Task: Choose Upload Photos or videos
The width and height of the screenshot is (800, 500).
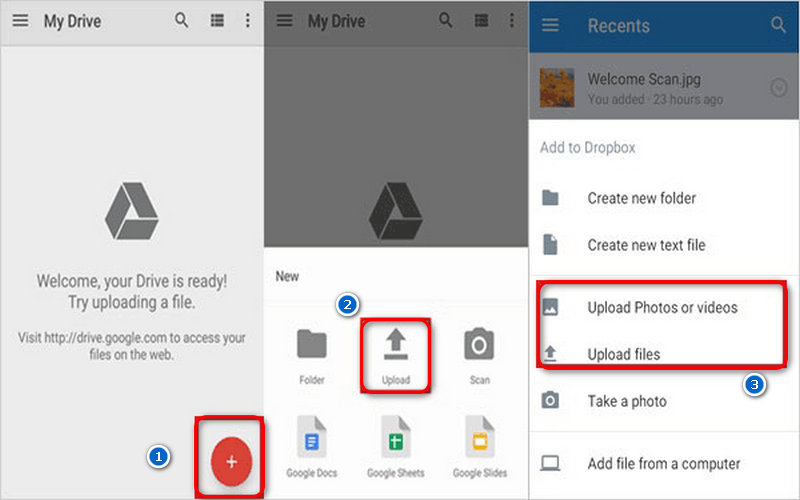Action: pos(661,307)
